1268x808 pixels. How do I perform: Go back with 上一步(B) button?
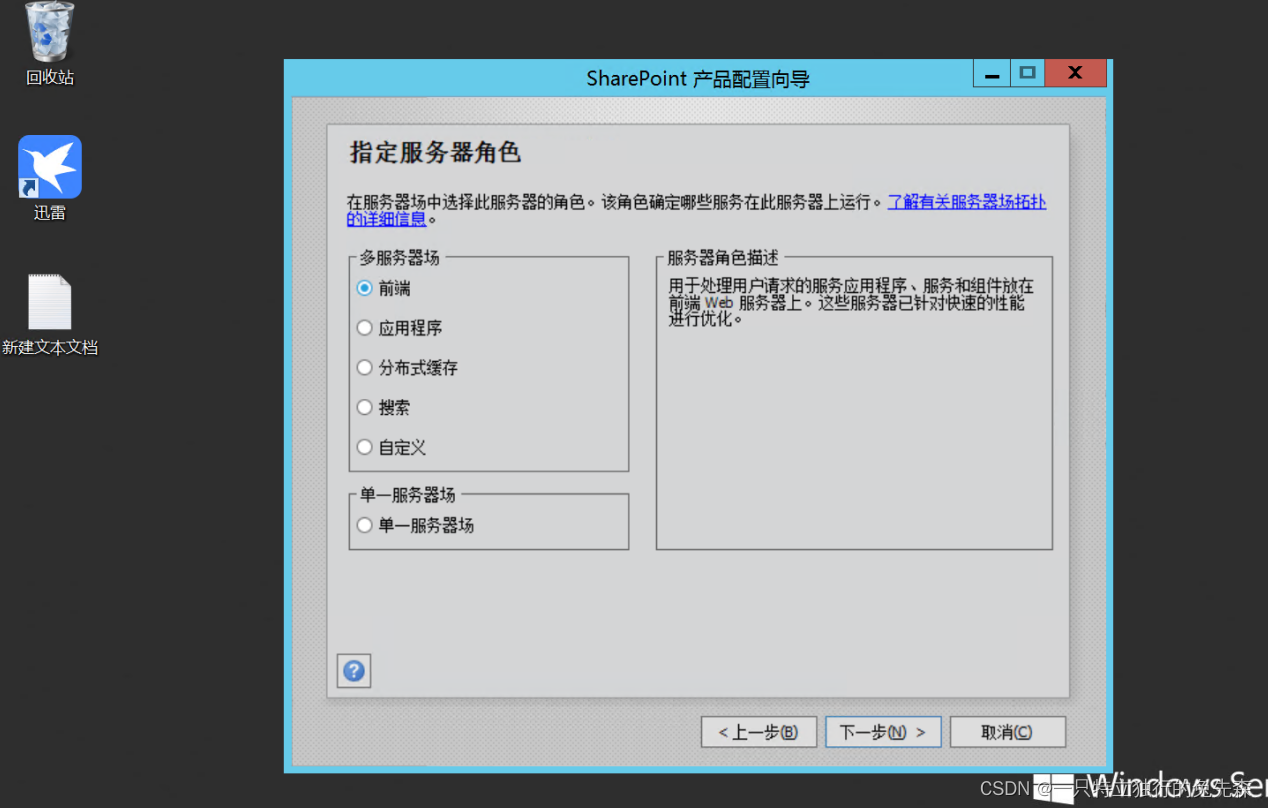[x=759, y=732]
